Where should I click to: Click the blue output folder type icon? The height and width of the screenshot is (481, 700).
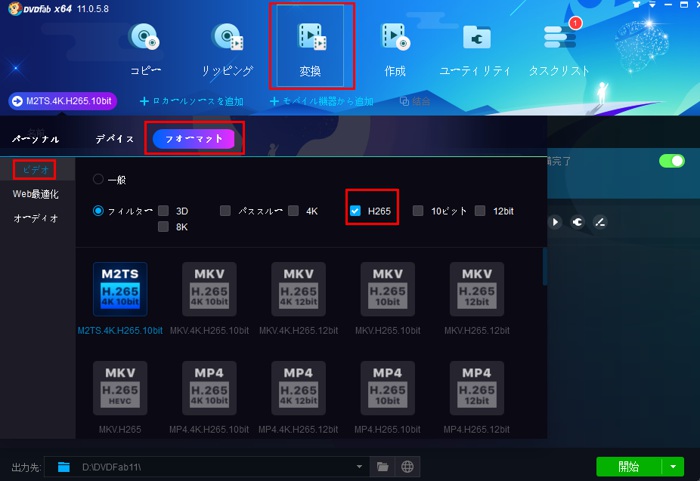point(64,467)
